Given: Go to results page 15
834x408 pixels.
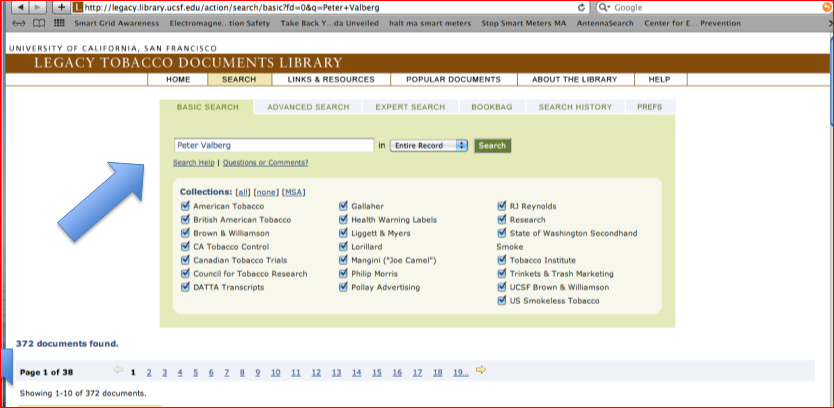Looking at the screenshot, I should pyautogui.click(x=377, y=372).
